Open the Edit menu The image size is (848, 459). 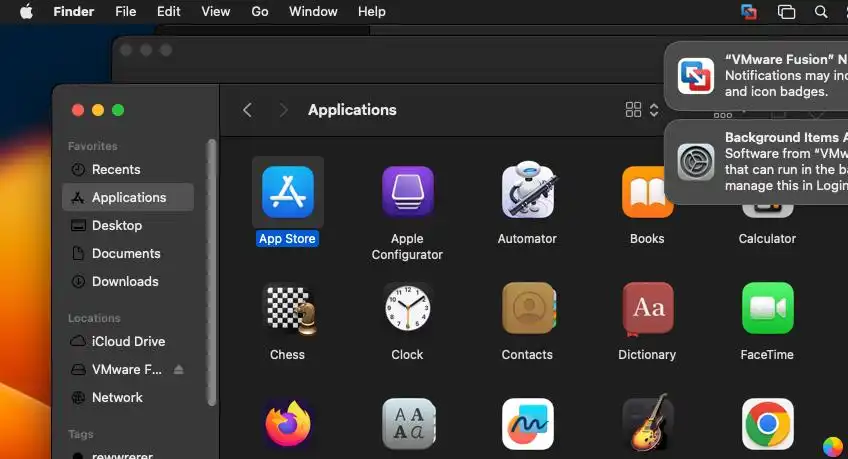[168, 11]
